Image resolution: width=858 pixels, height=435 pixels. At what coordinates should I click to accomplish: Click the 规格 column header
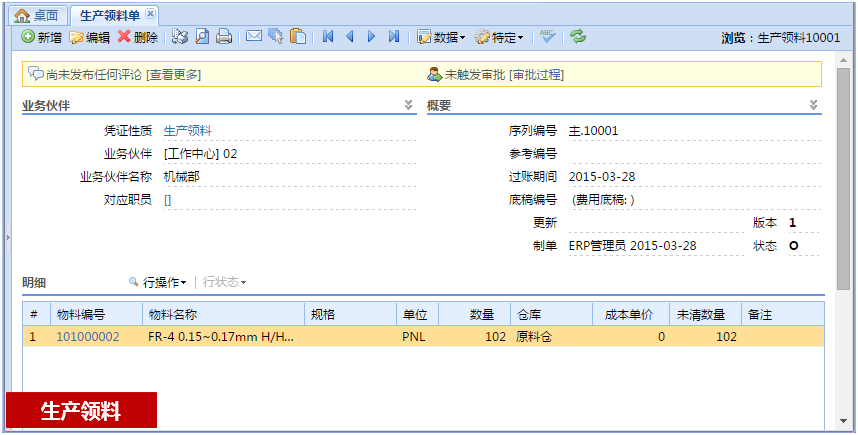click(350, 315)
